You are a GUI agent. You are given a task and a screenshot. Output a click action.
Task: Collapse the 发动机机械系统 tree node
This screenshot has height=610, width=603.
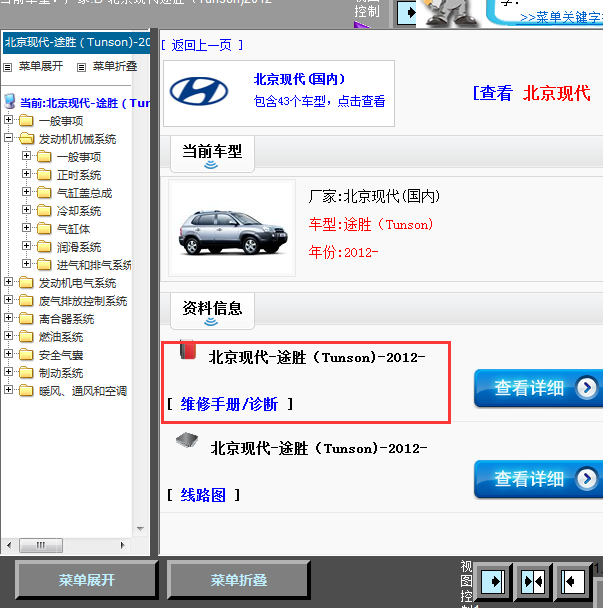(x=8, y=137)
